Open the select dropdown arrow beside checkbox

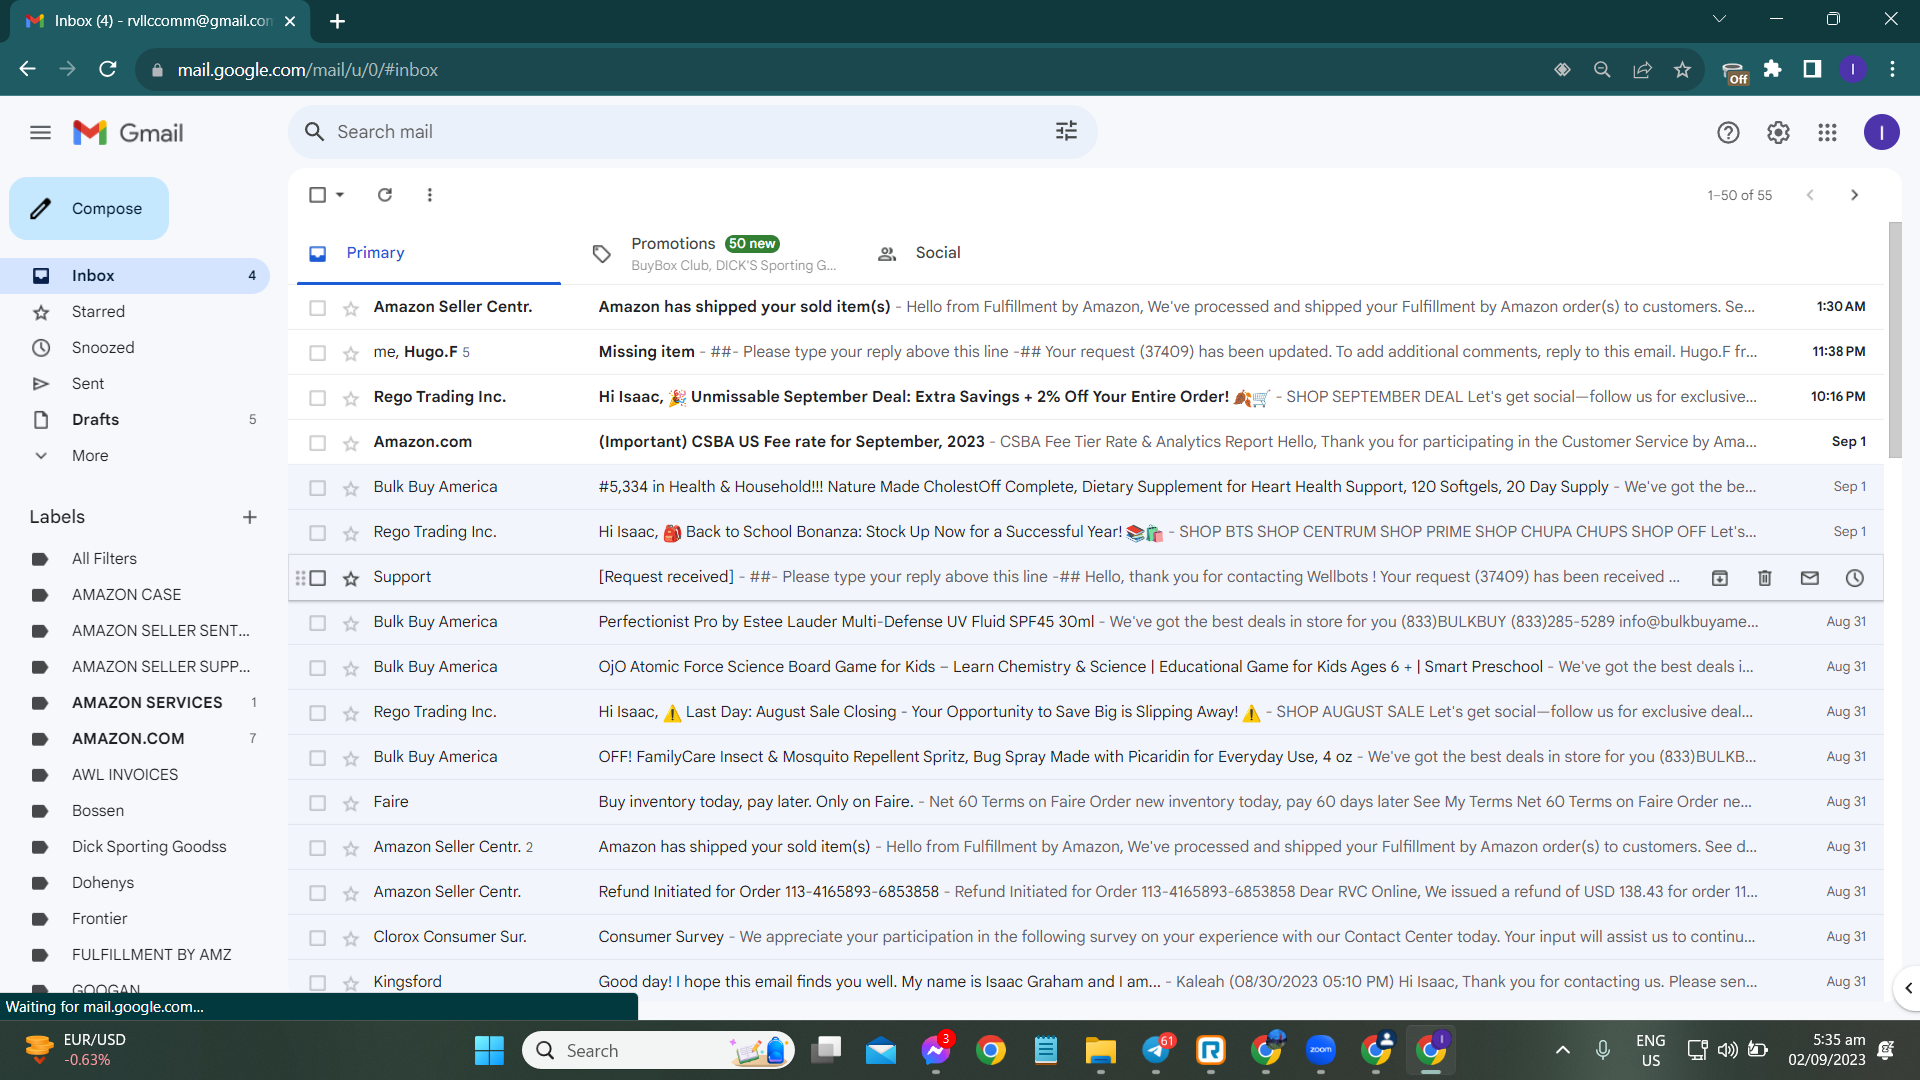[340, 195]
